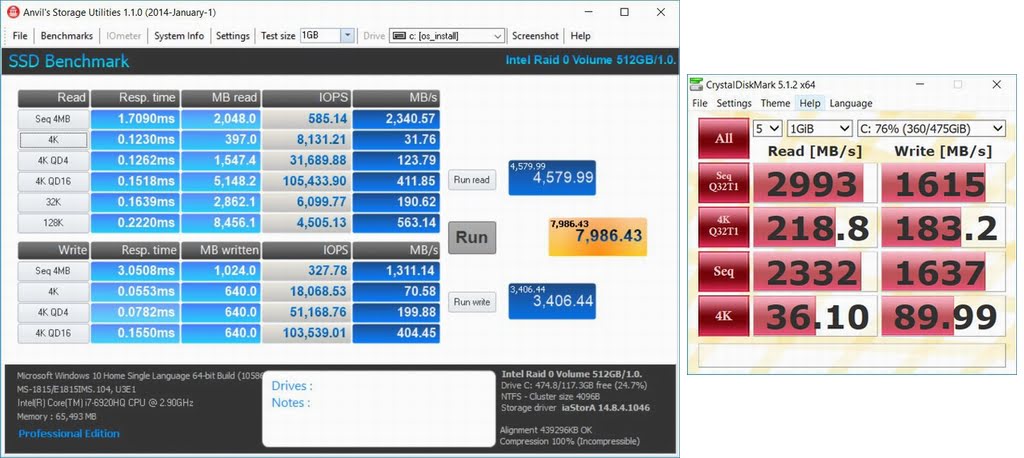This screenshot has width=1024, height=458.
Task: Click the Professional Edition link
Action: click(69, 434)
